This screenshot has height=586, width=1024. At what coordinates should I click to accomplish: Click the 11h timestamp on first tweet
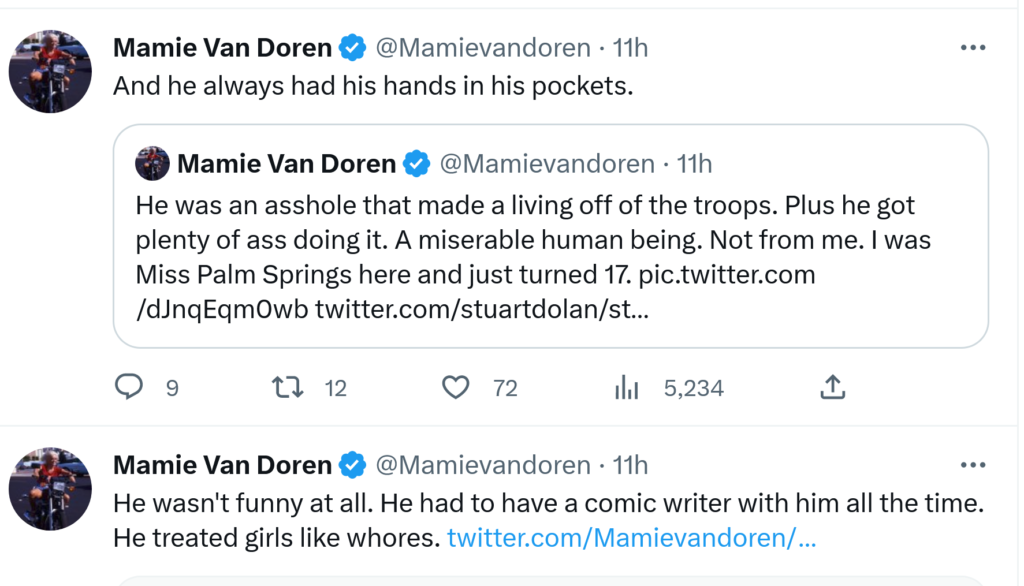[630, 47]
